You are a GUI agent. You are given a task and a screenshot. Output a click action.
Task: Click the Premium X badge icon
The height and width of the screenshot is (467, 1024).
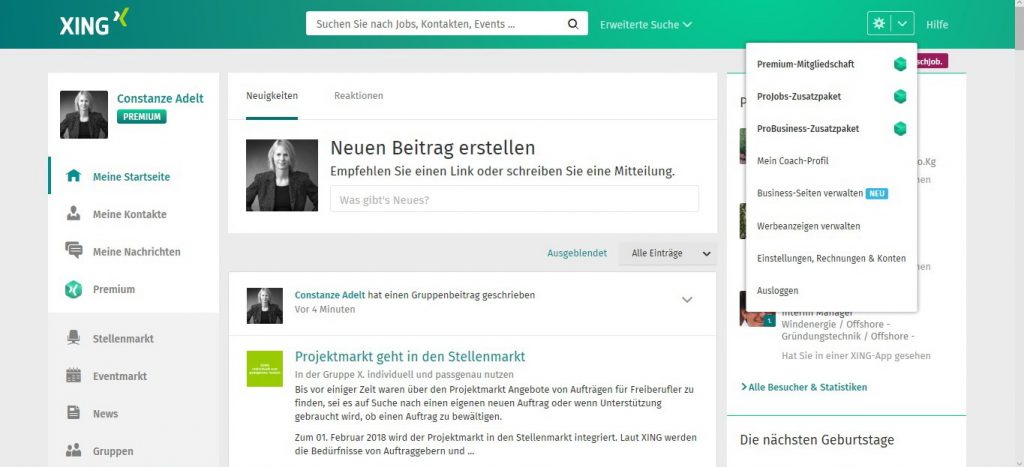74,289
